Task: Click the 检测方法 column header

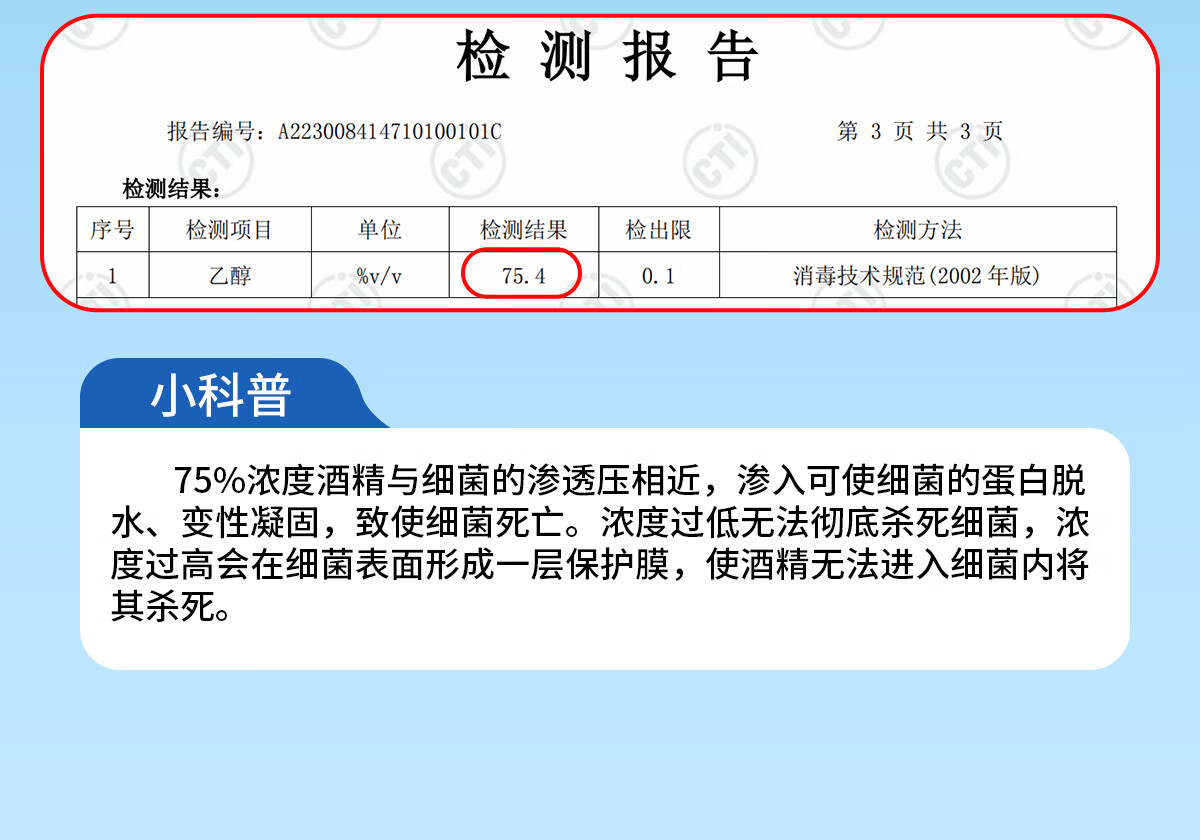Action: [917, 230]
